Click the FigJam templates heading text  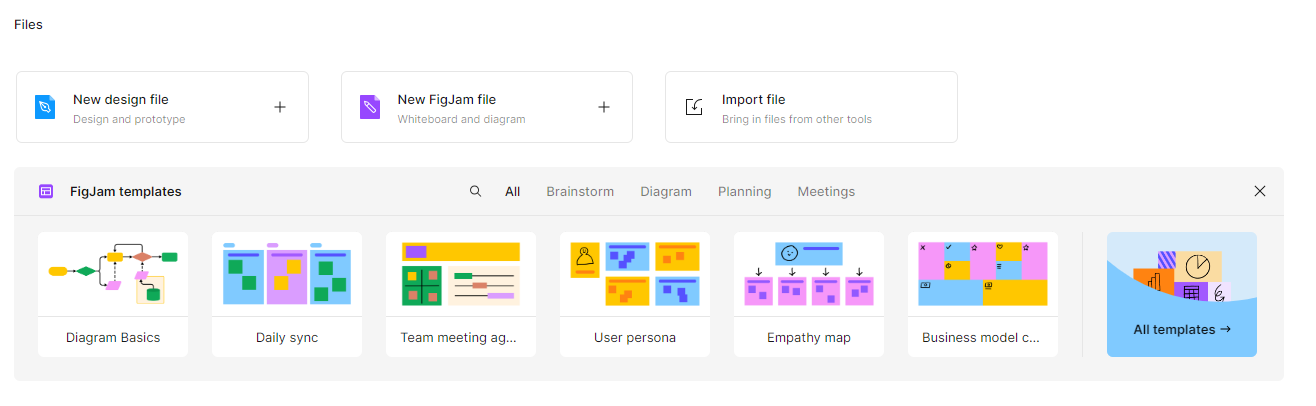(126, 191)
